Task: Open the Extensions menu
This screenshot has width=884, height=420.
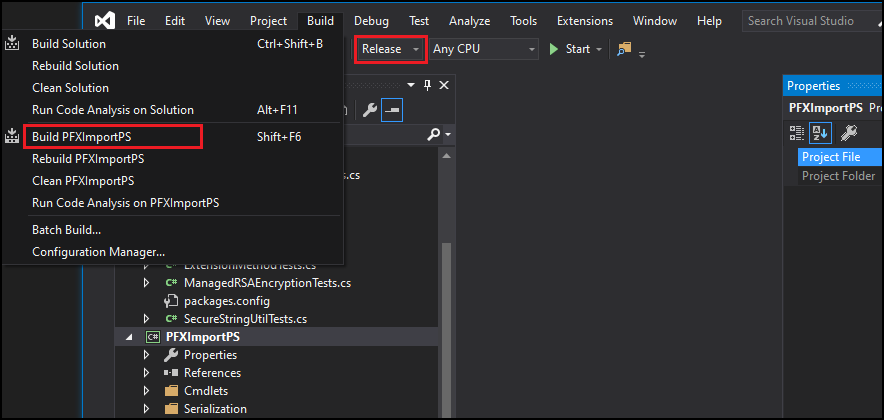Action: pos(585,21)
